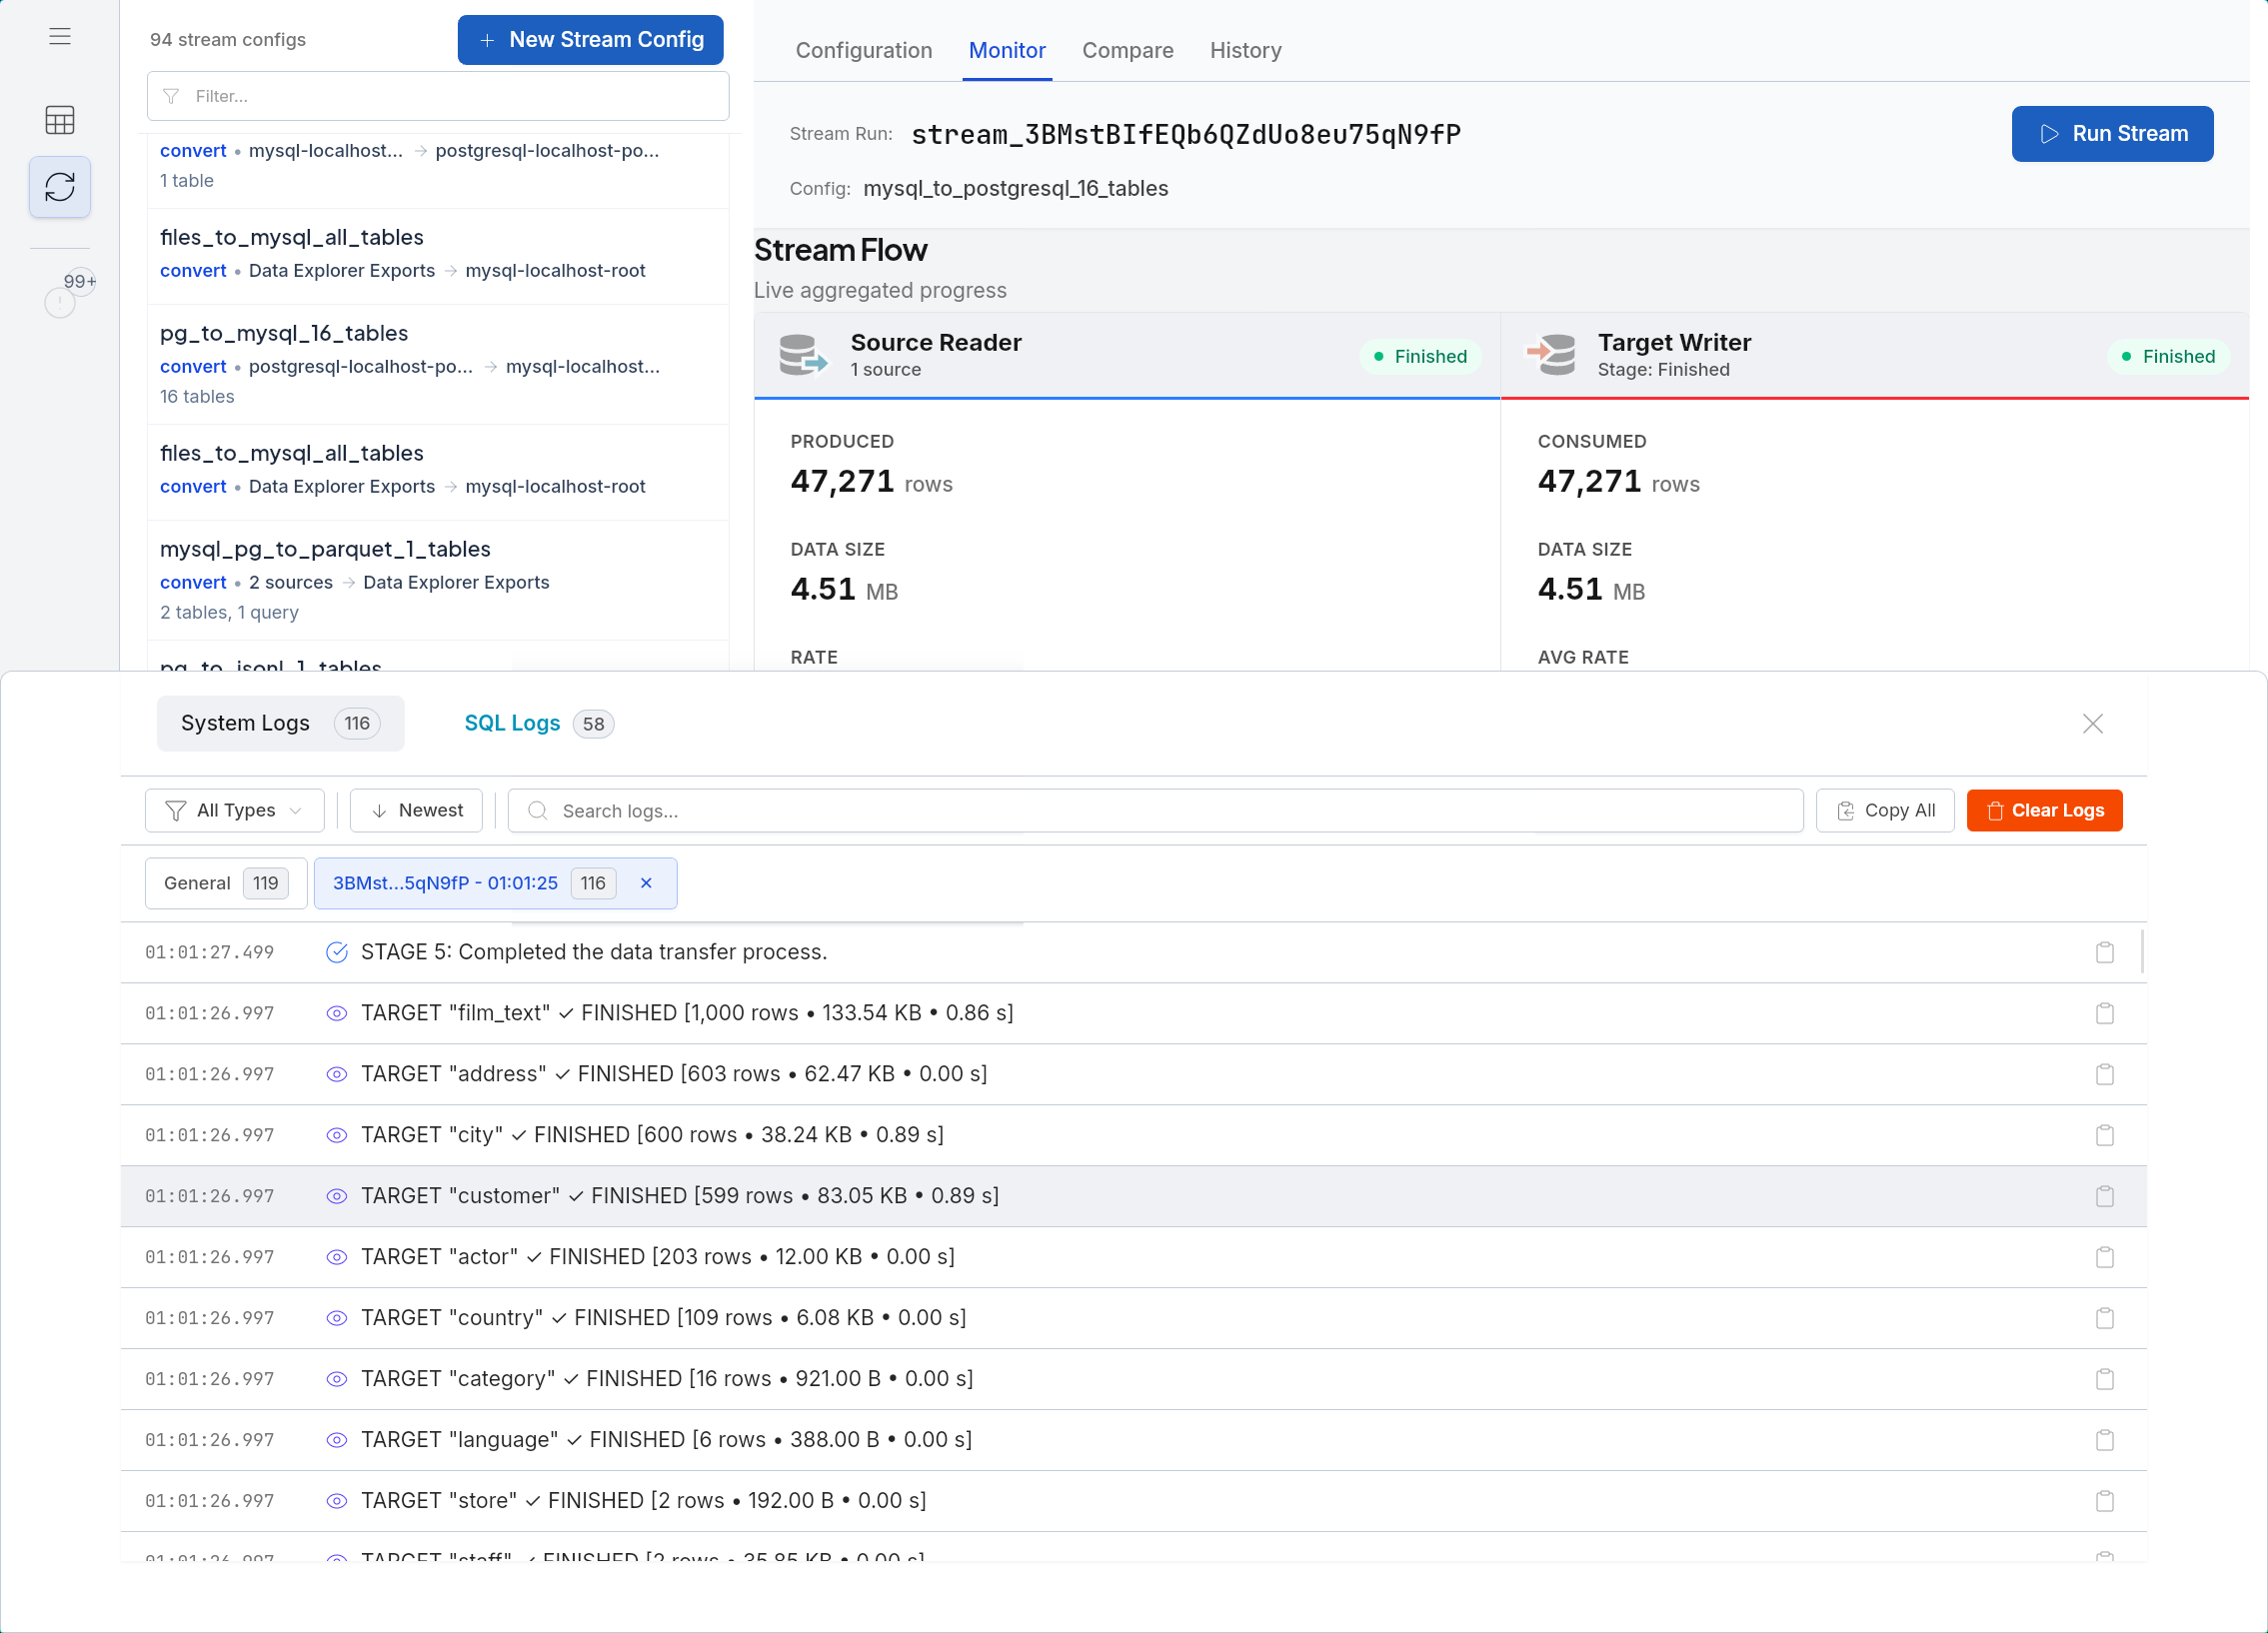Click the Clear Logs button

tap(2044, 810)
